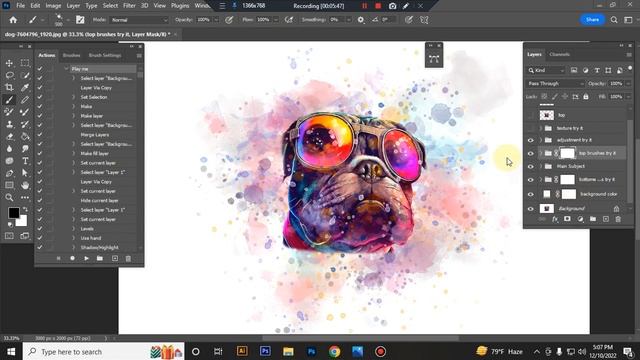640x360 pixels.
Task: Expand the Shadow/Highlight step
Action: pyautogui.click(x=74, y=247)
